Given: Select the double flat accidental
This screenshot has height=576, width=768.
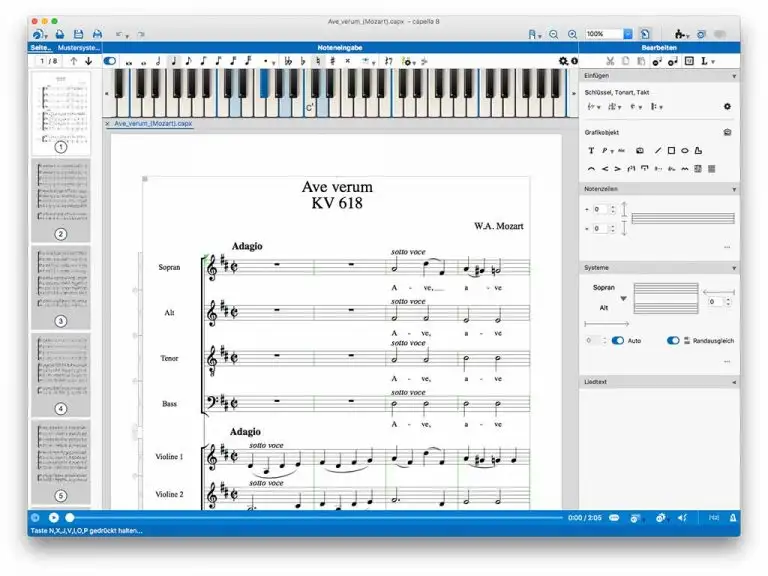Looking at the screenshot, I should tap(288, 61).
